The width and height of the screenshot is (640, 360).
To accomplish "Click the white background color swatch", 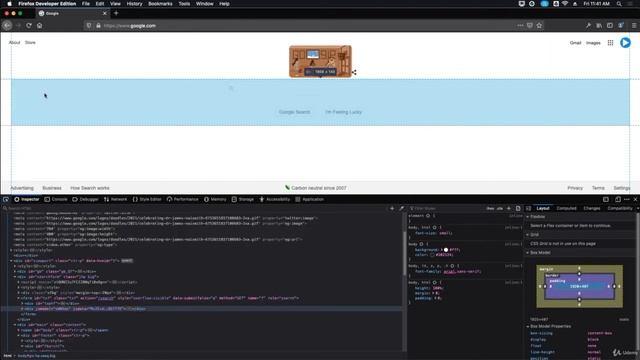I will point(446,250).
